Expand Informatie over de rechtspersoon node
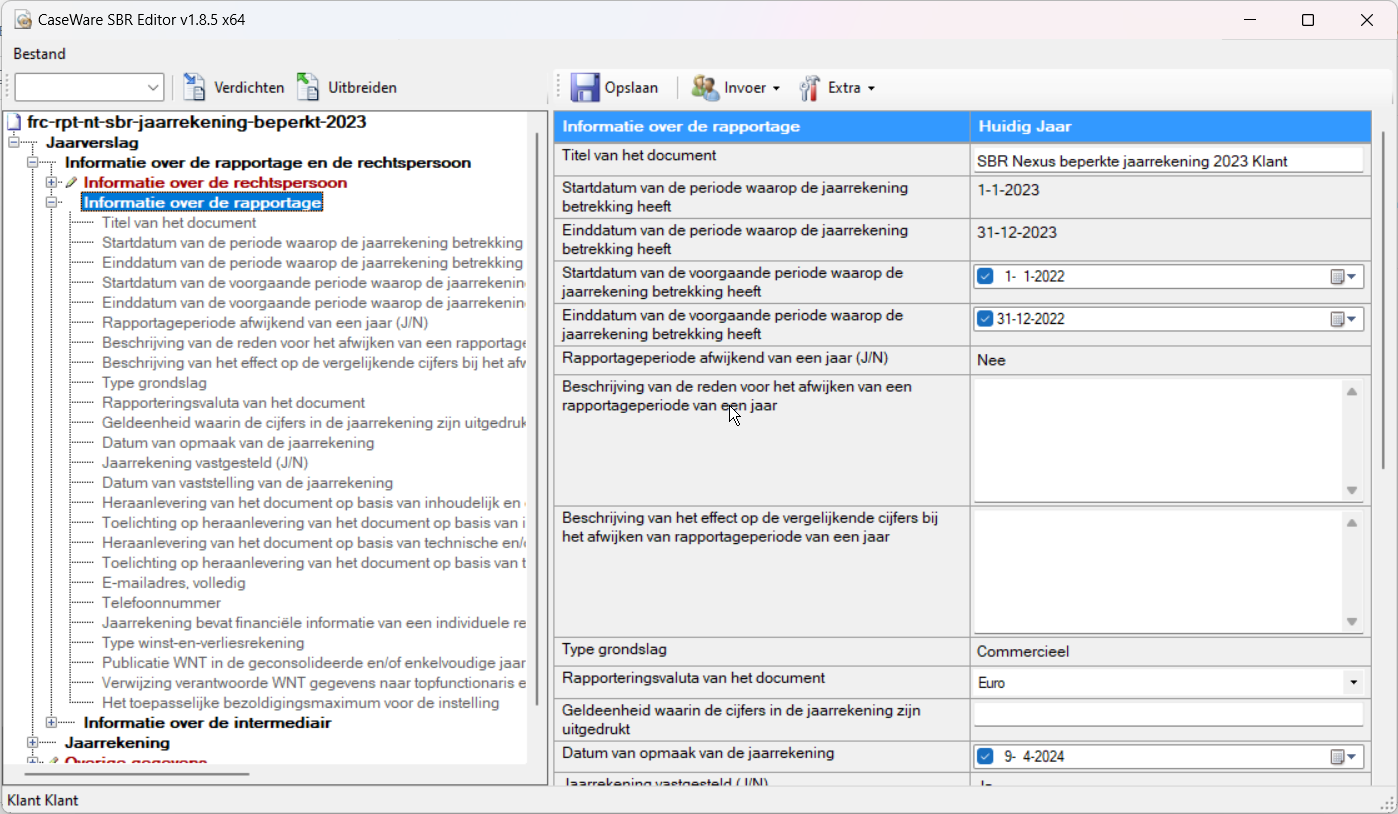The width and height of the screenshot is (1398, 814). (x=52, y=183)
